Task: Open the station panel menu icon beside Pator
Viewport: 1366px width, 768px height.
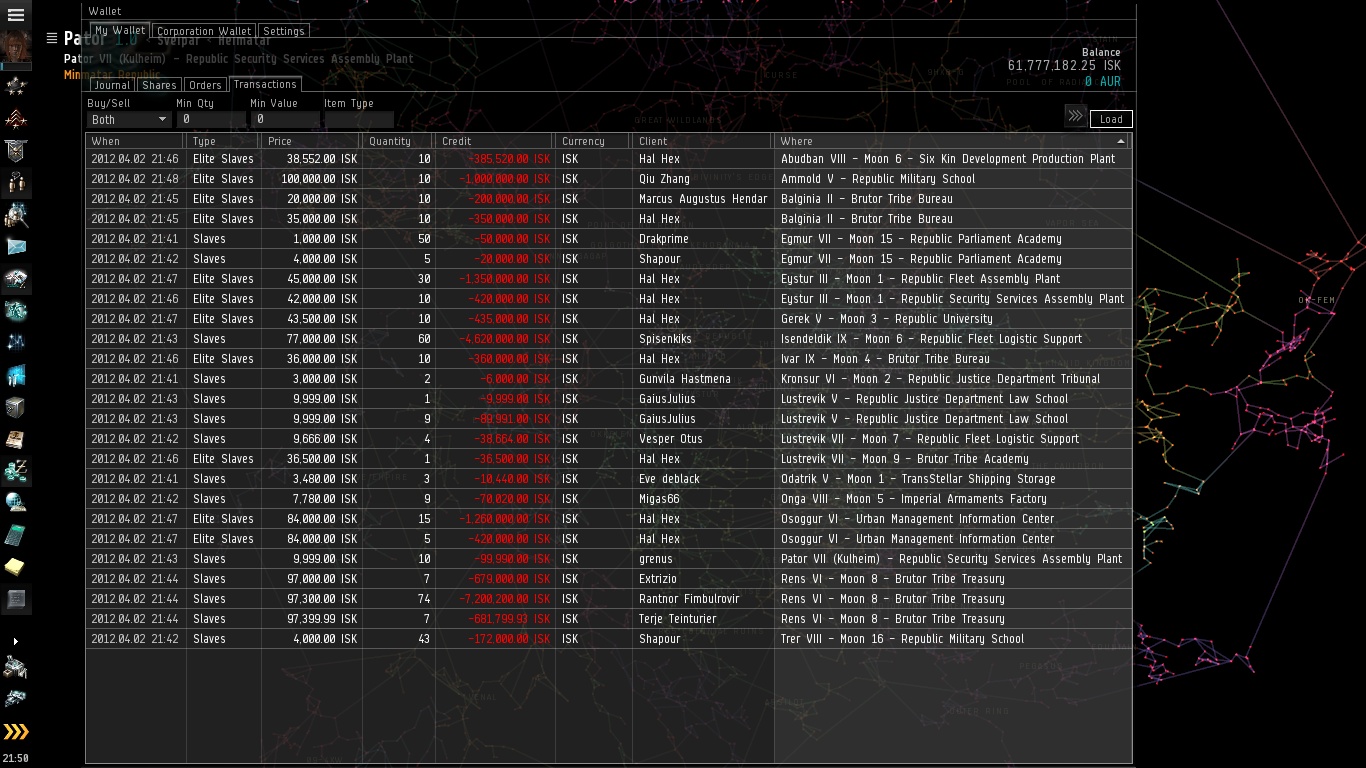Action: [x=52, y=38]
